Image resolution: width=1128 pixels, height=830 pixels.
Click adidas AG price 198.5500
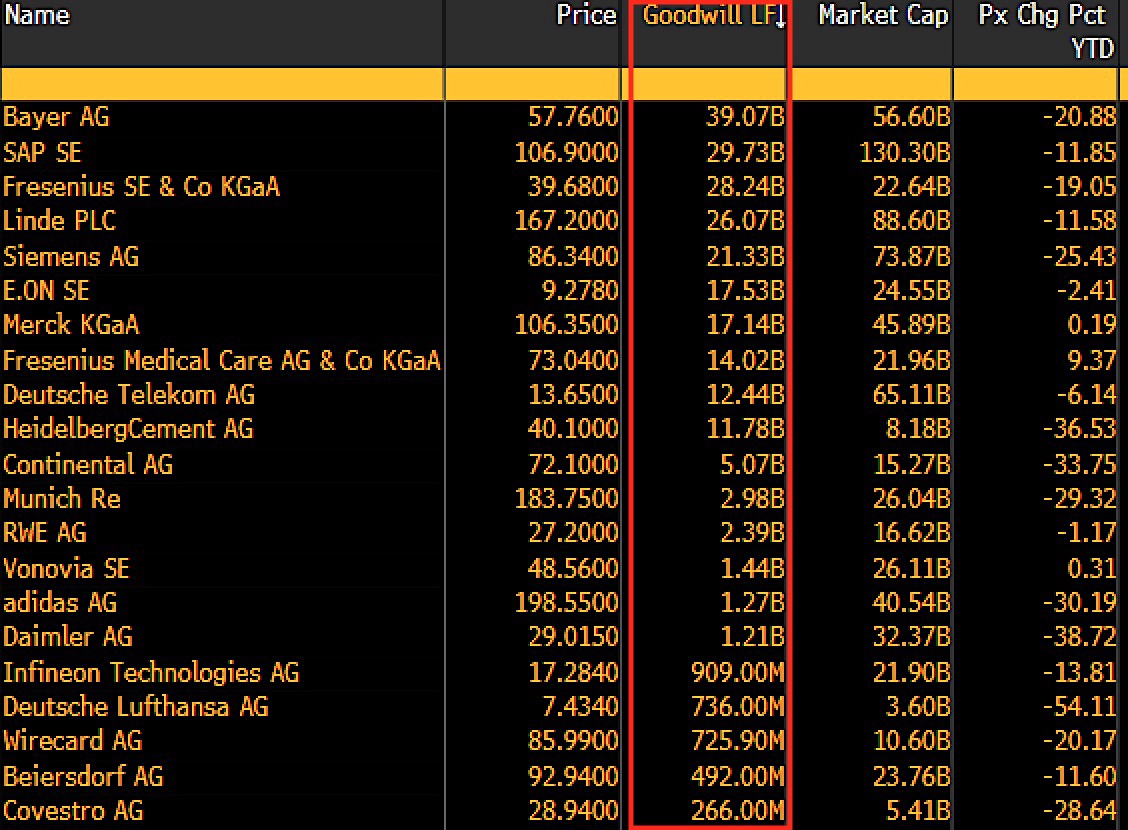566,602
